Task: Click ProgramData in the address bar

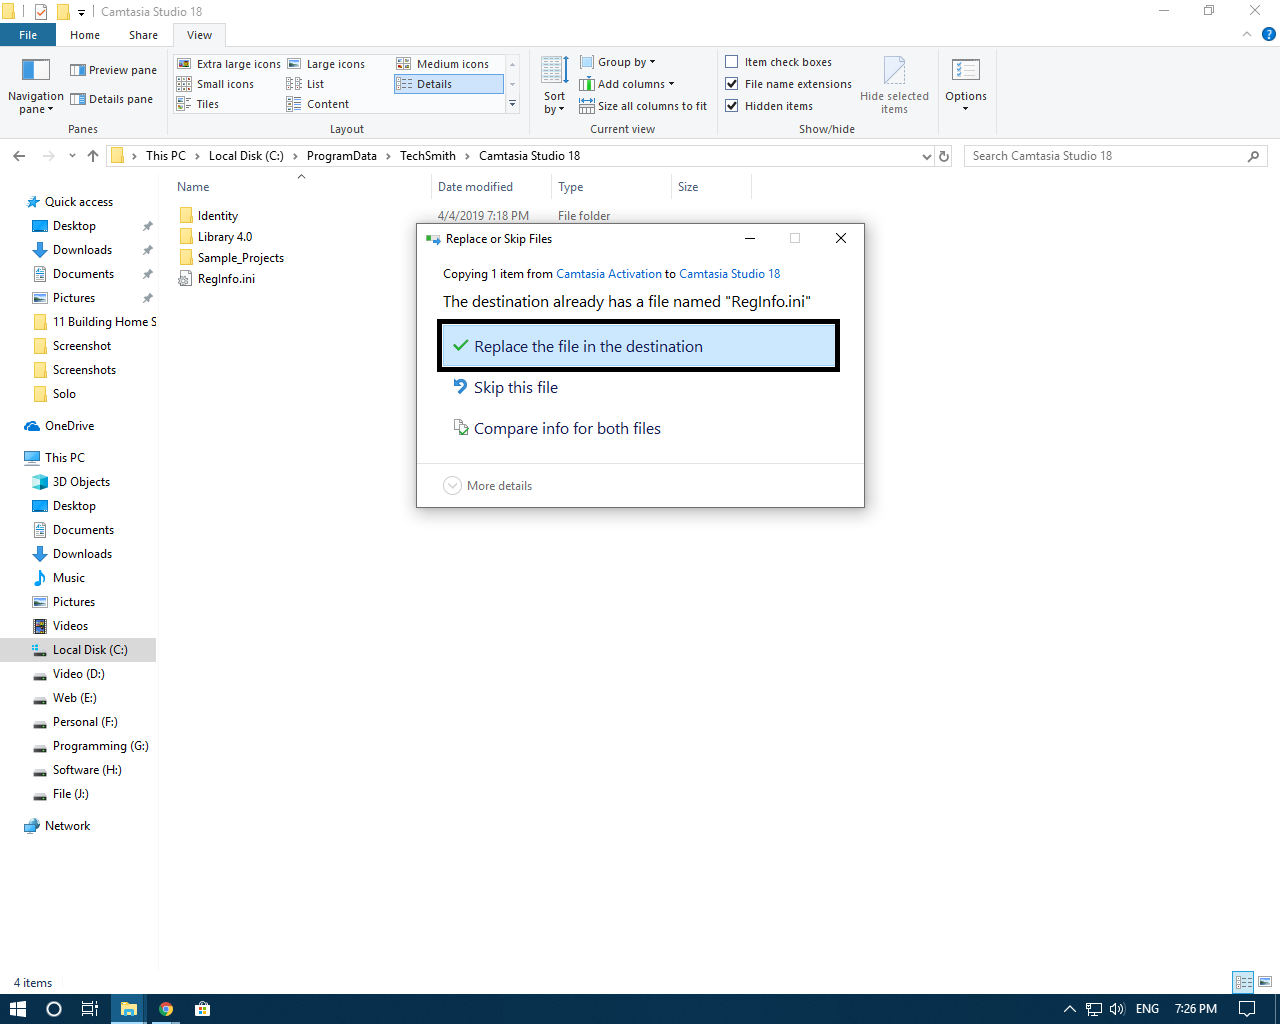Action: click(x=342, y=156)
